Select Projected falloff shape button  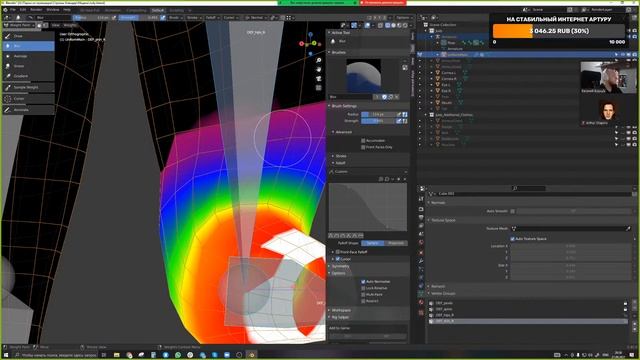(x=396, y=243)
